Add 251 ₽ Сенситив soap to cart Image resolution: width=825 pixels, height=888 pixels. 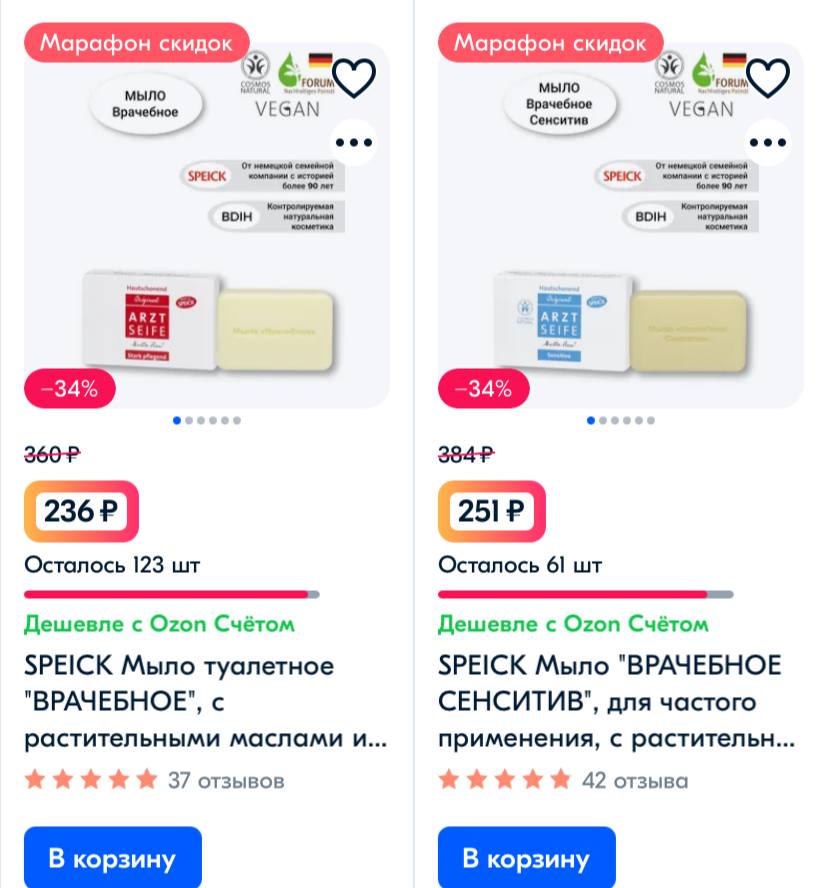pyautogui.click(x=527, y=857)
